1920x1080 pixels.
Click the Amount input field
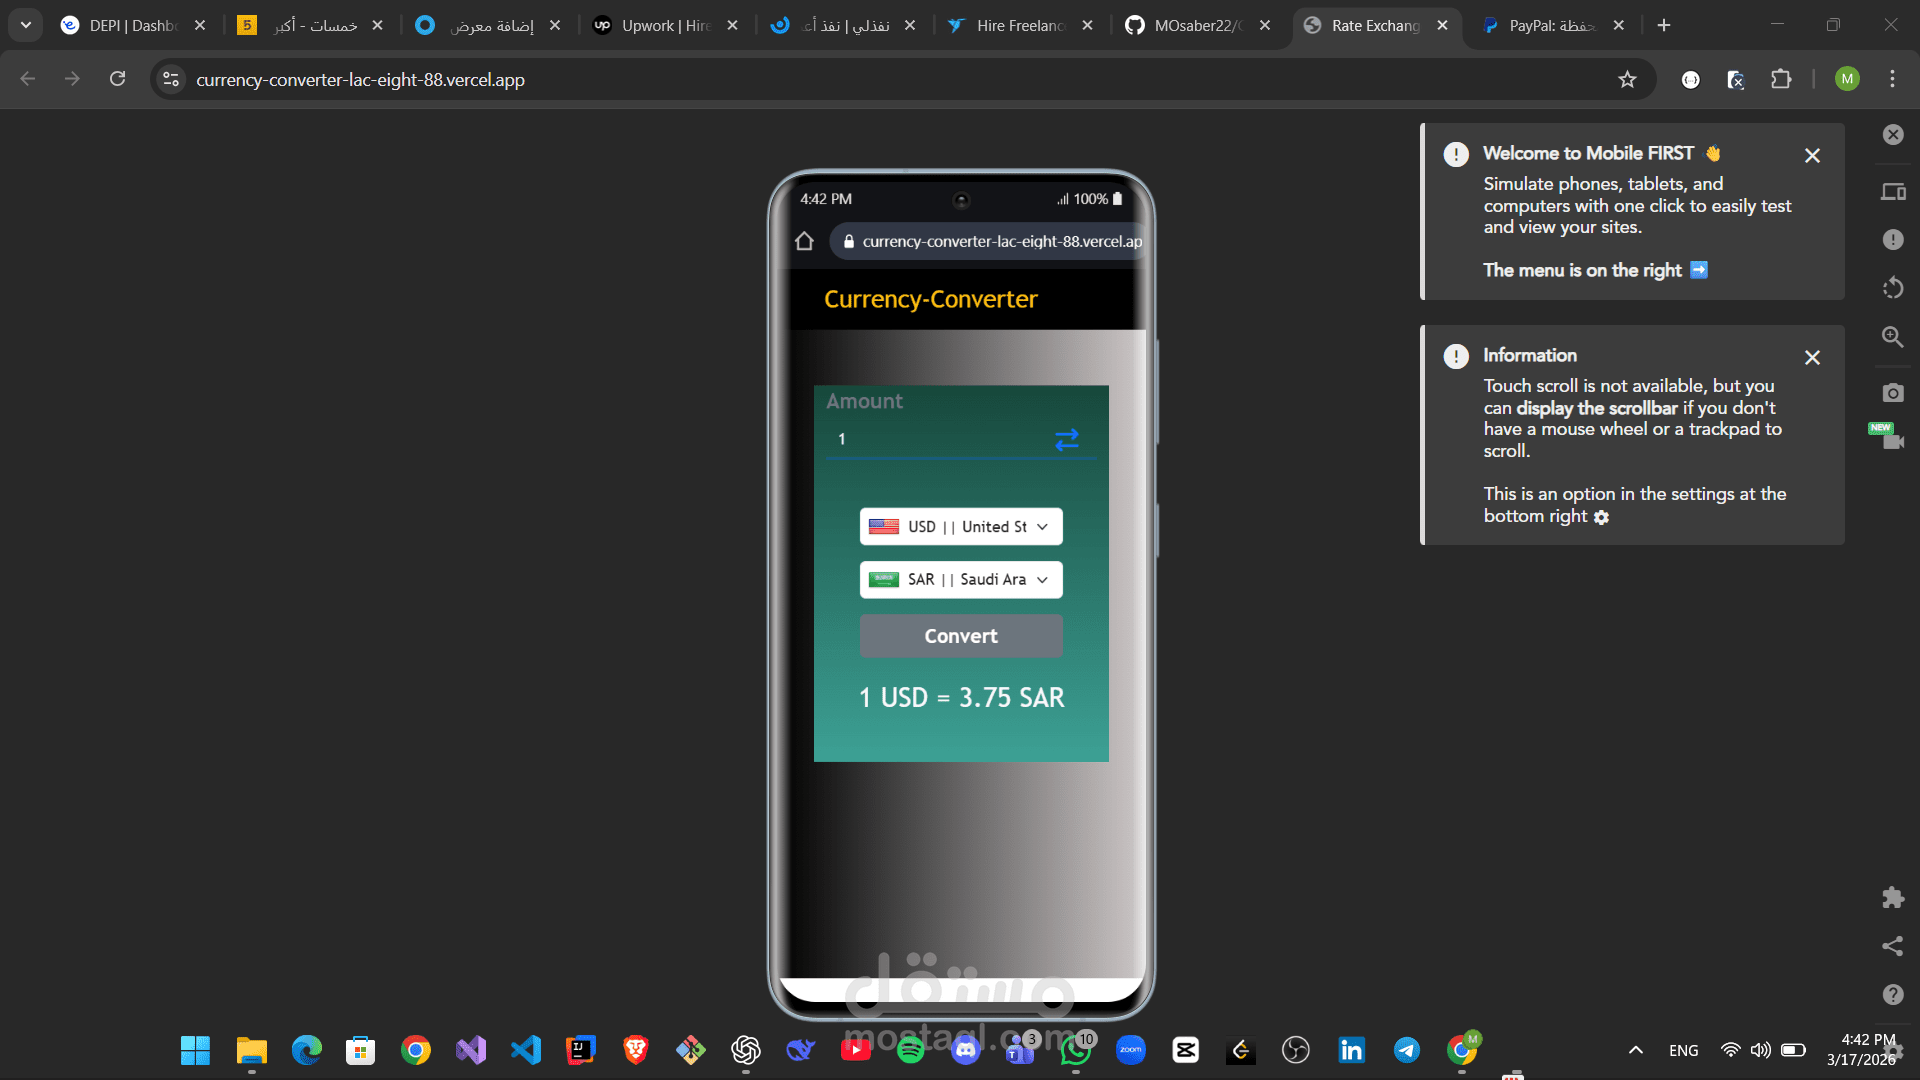click(935, 440)
